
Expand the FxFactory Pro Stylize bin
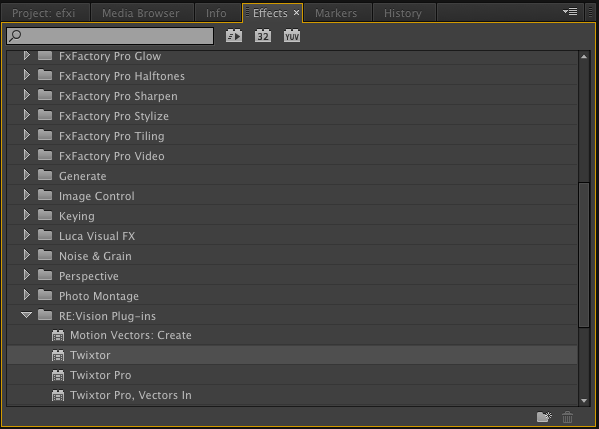pos(26,115)
